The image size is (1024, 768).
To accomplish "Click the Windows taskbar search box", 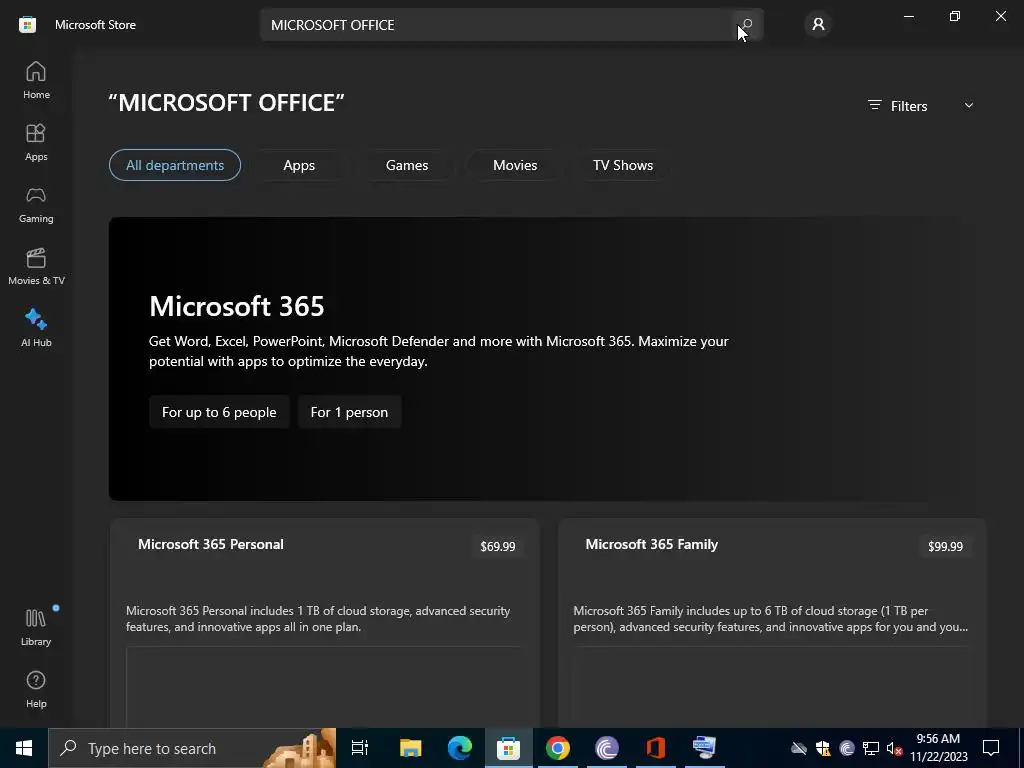I will click(192, 748).
